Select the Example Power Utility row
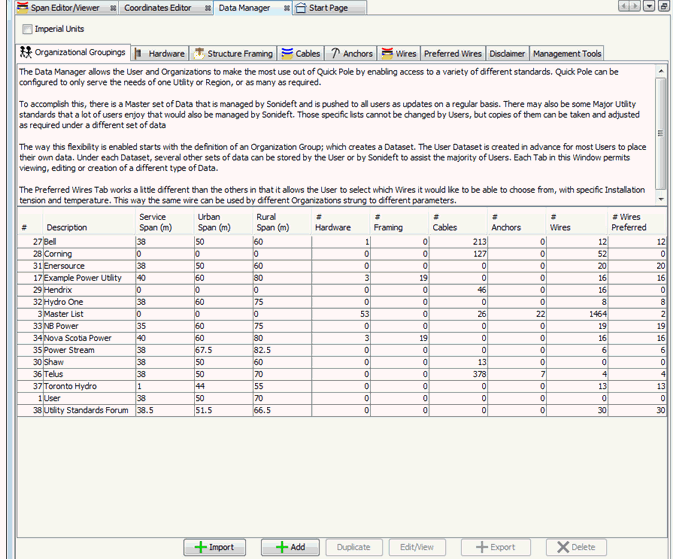Viewport: 673px width, 559px height. pos(342,278)
